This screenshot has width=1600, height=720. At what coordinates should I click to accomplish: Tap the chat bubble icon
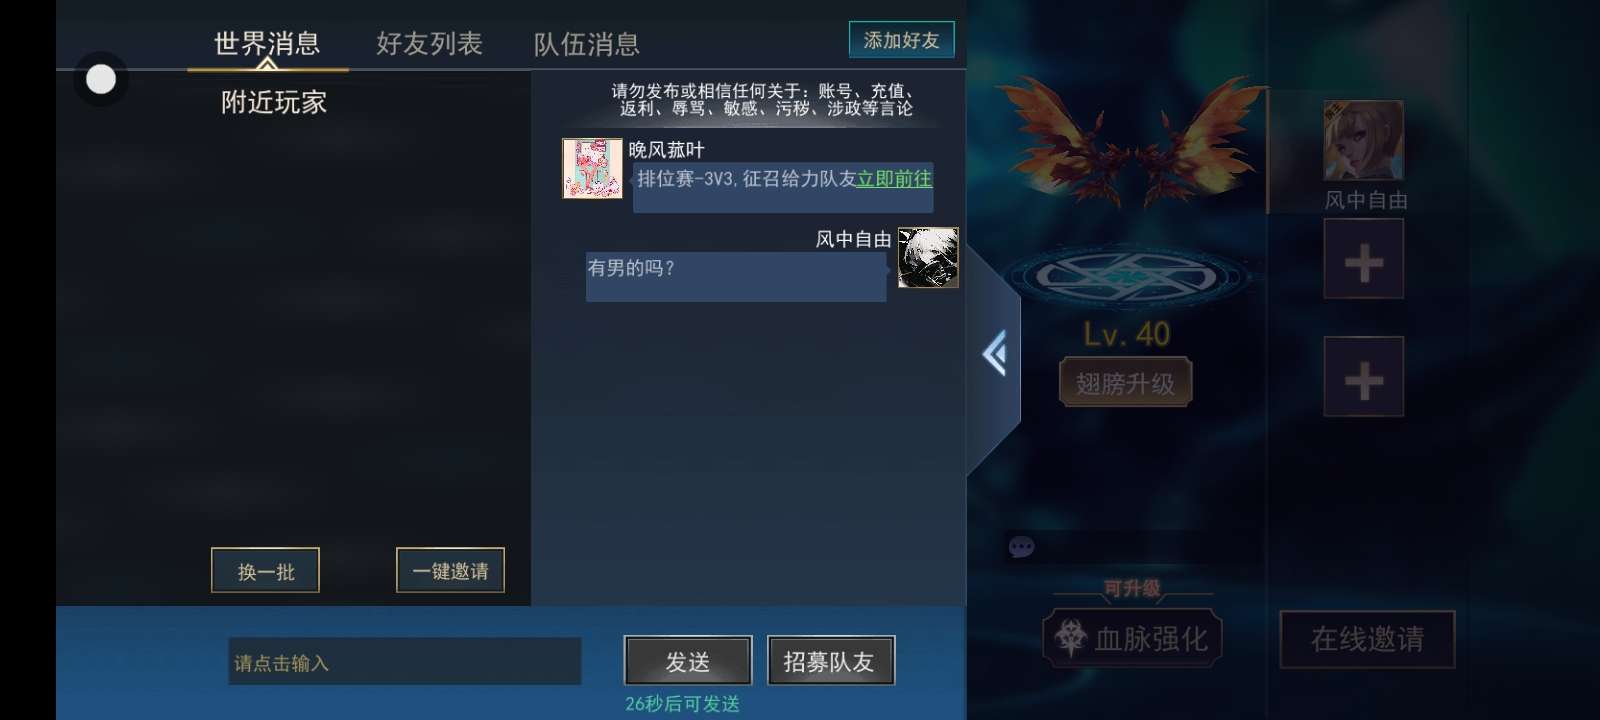[1021, 547]
